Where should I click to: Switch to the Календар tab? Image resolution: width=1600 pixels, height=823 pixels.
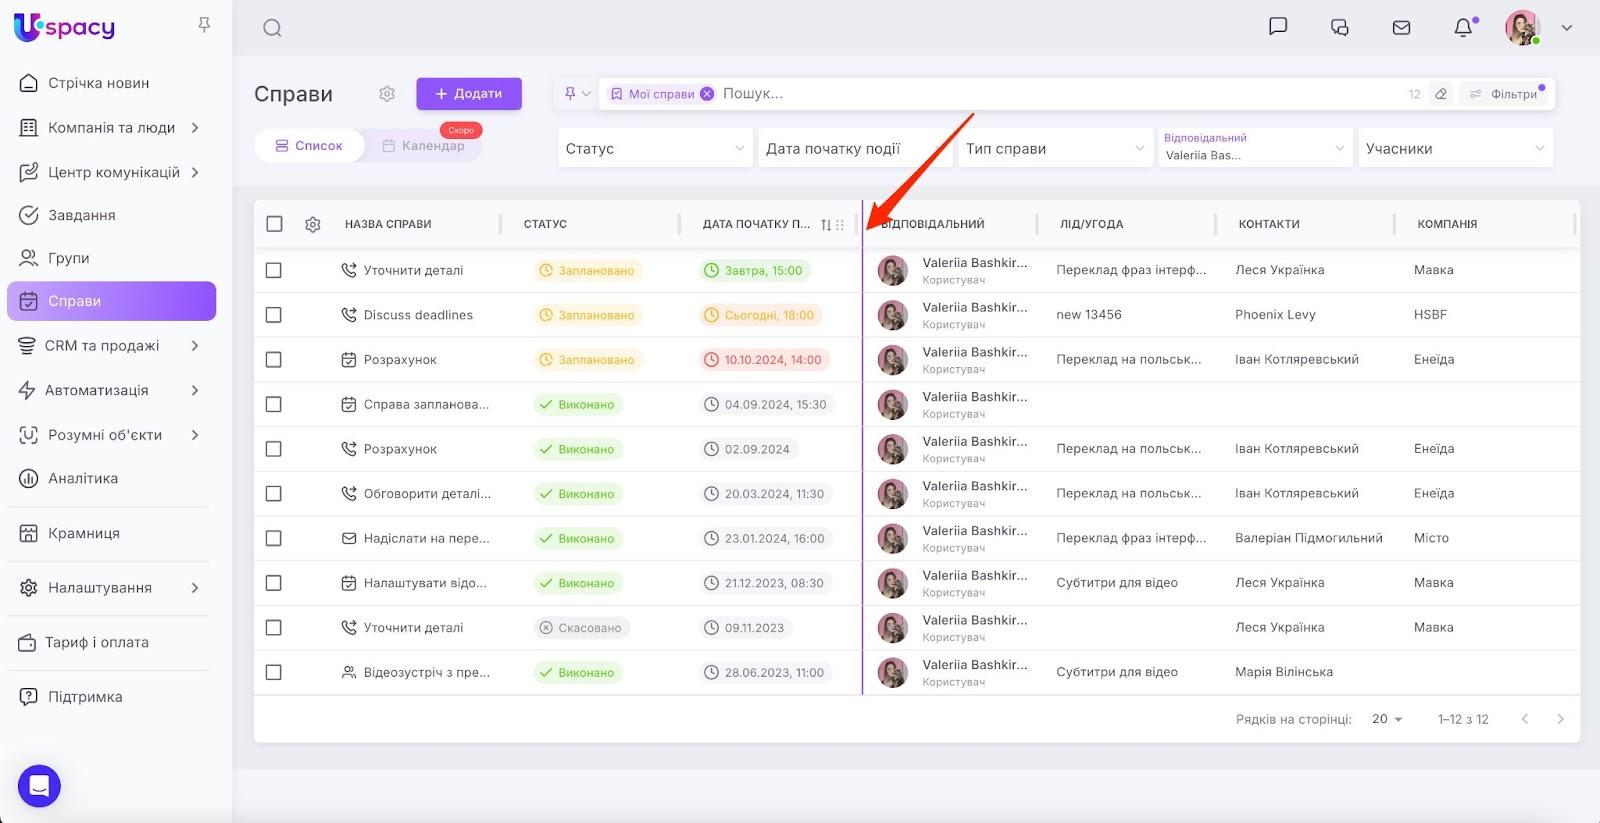point(424,146)
